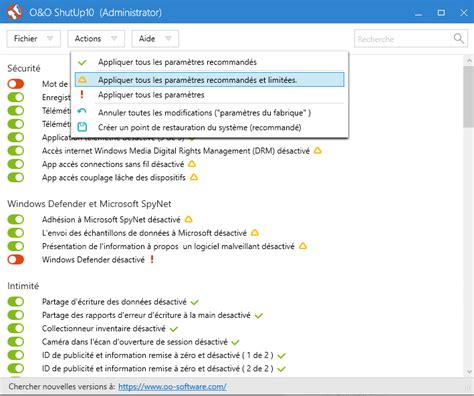The image size is (474, 396).
Task: Open the oo-software.com link
Action: tap(172, 387)
